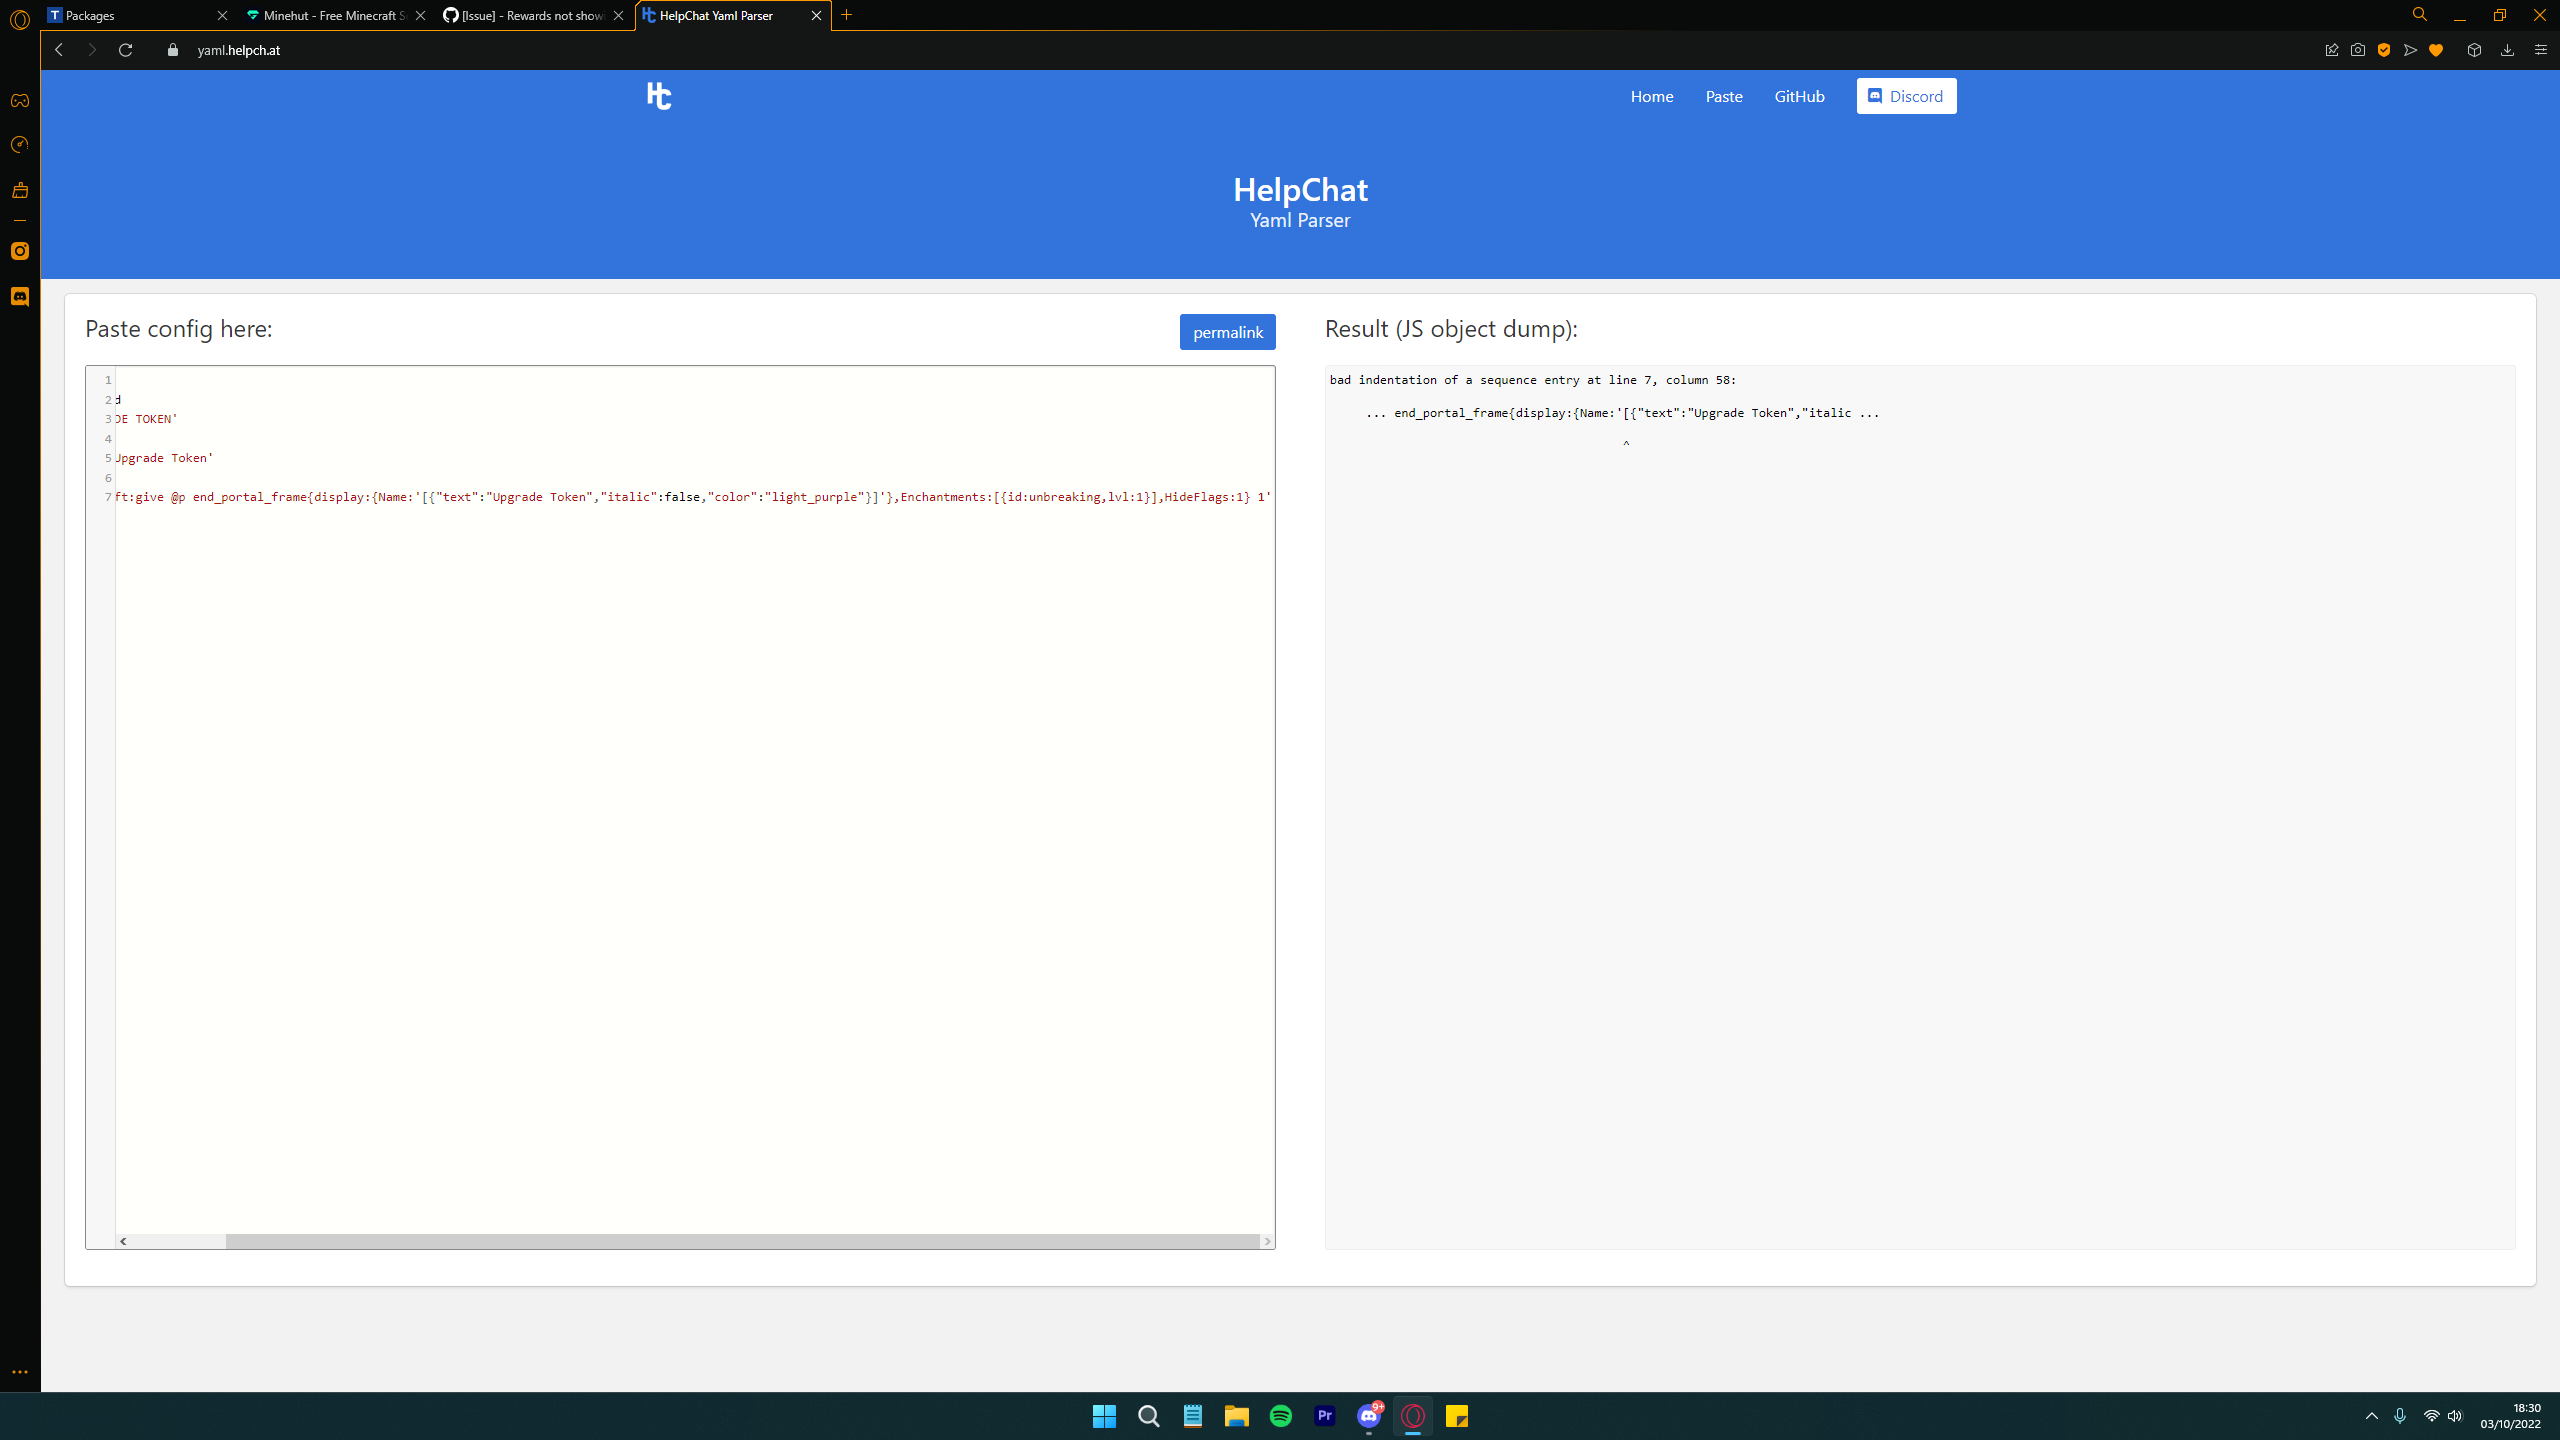Open the Discord sidebar panel icon
2560x1440 pixels.
[x=20, y=297]
